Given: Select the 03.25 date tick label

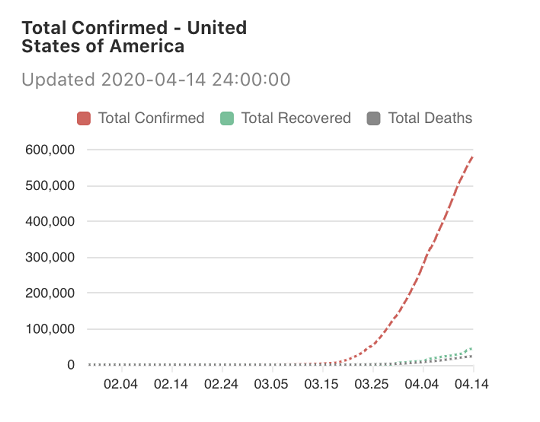Looking at the screenshot, I should pos(371,384).
